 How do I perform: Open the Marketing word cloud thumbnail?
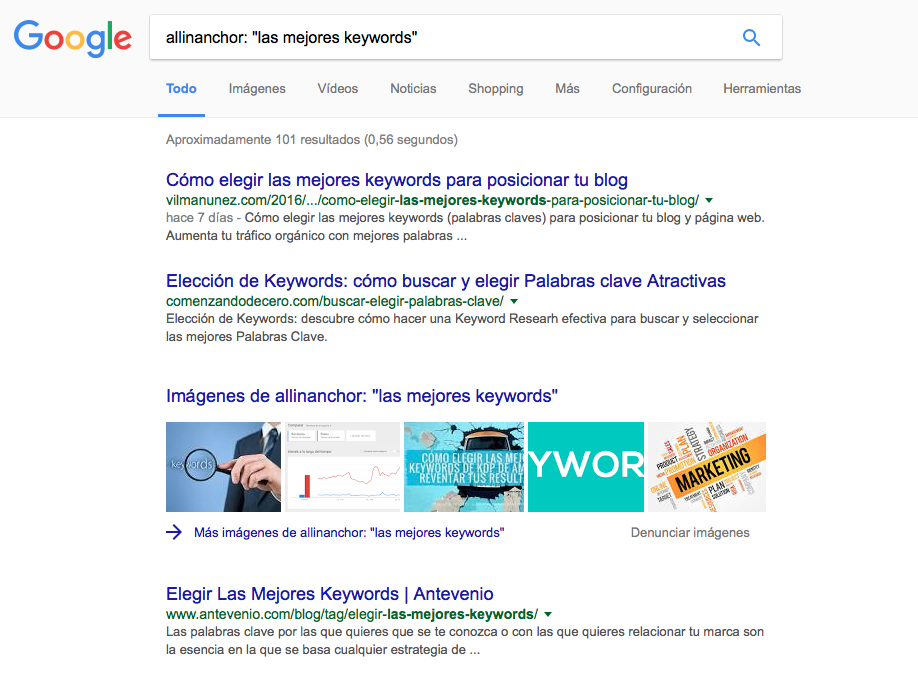pos(707,467)
